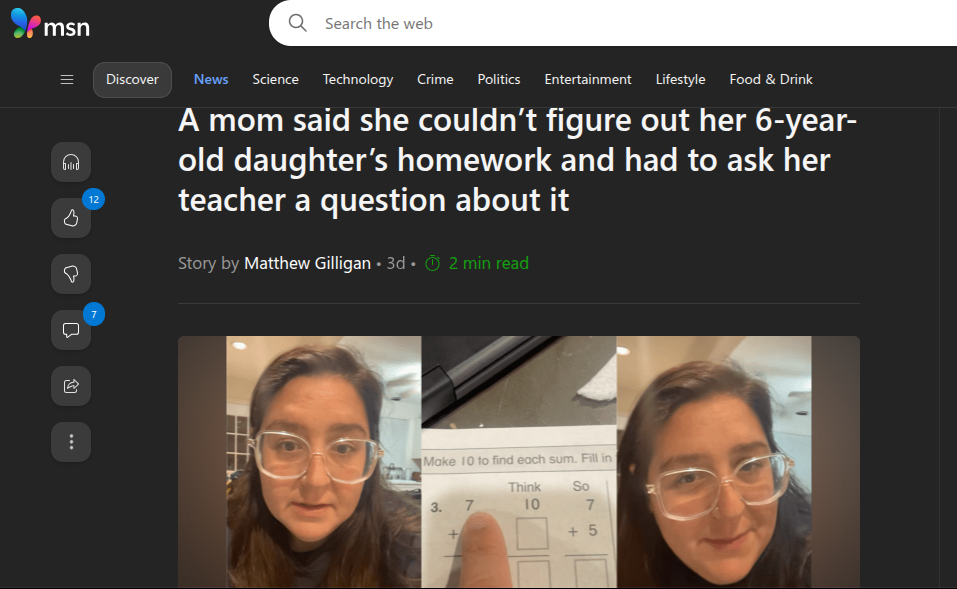Open the comments speech-bubble icon
This screenshot has width=957, height=589.
coord(71,330)
